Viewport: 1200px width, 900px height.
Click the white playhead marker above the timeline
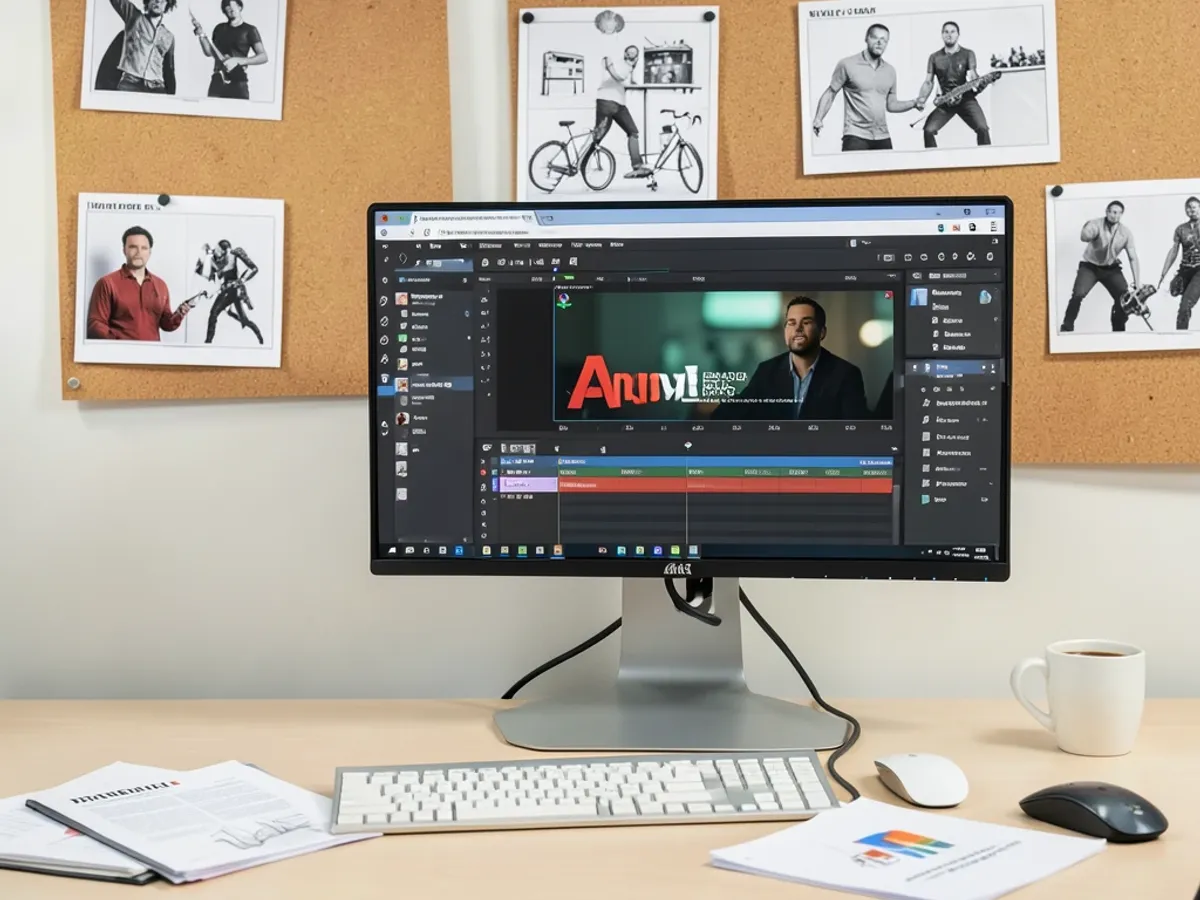(687, 445)
